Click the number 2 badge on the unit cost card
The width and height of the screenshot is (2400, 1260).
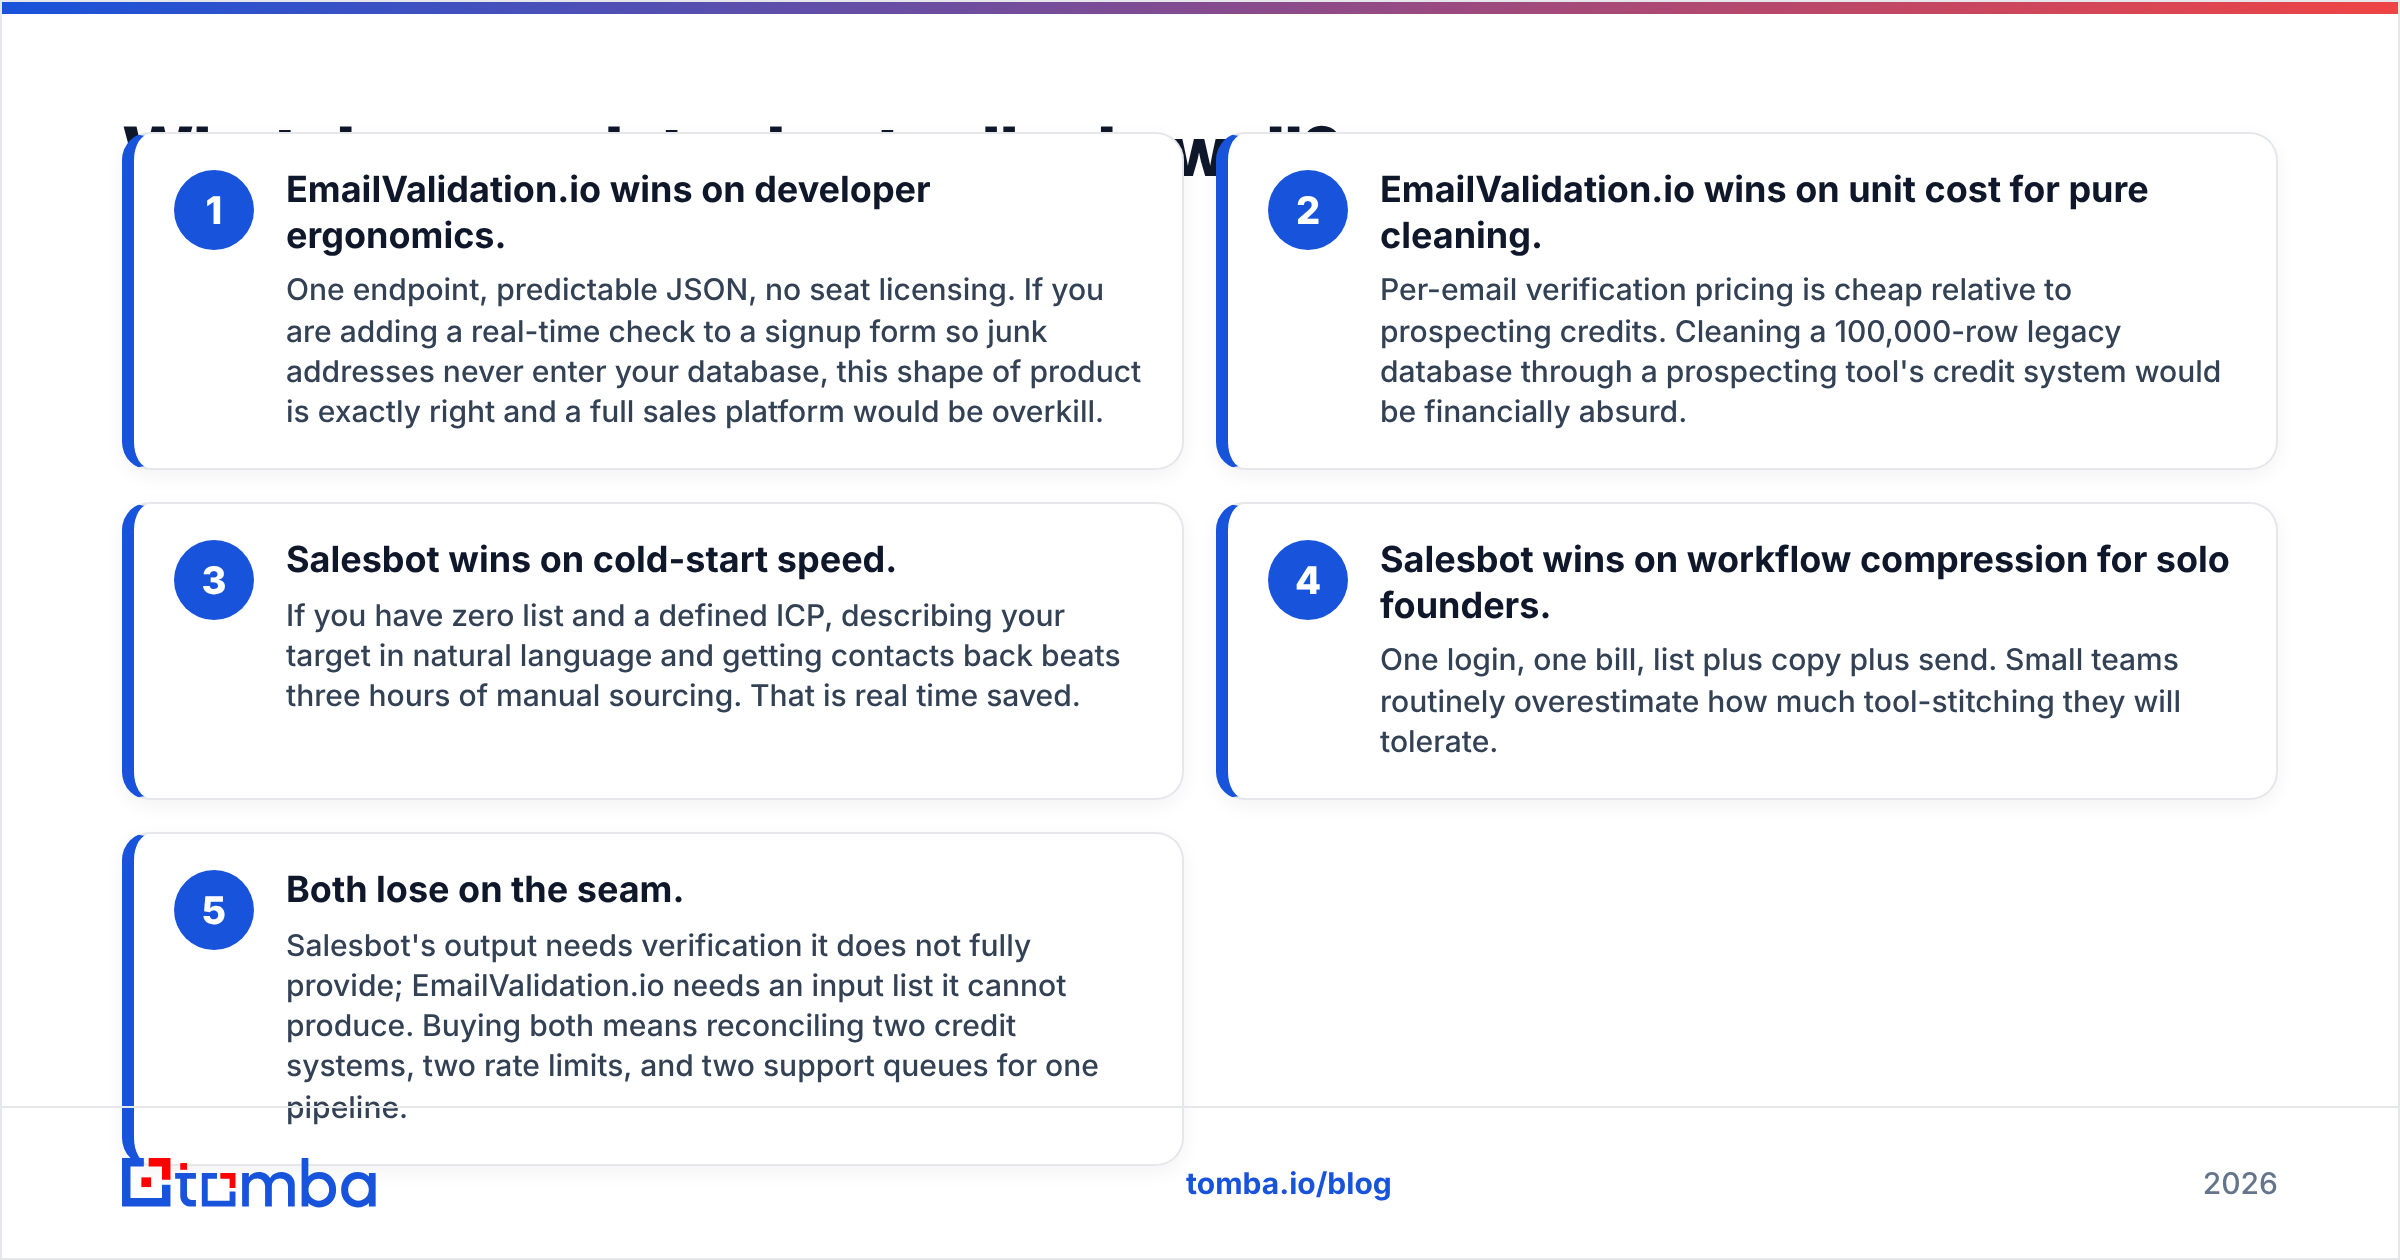pyautogui.click(x=1308, y=210)
